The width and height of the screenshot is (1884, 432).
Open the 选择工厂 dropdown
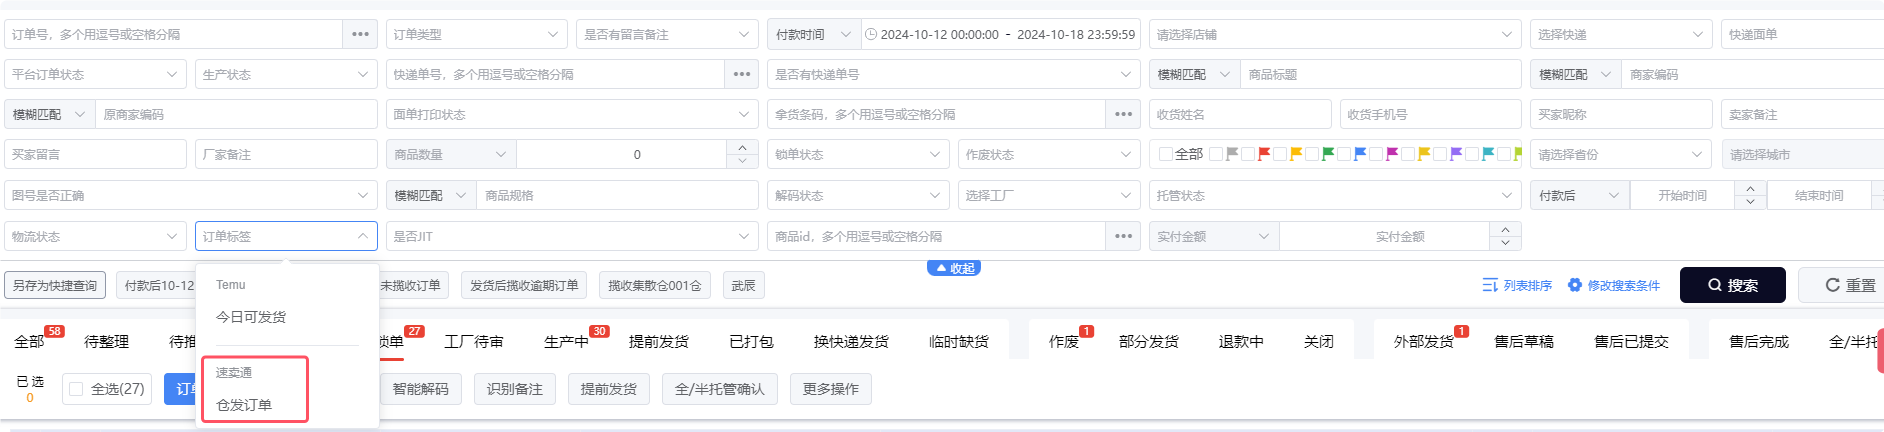1049,195
